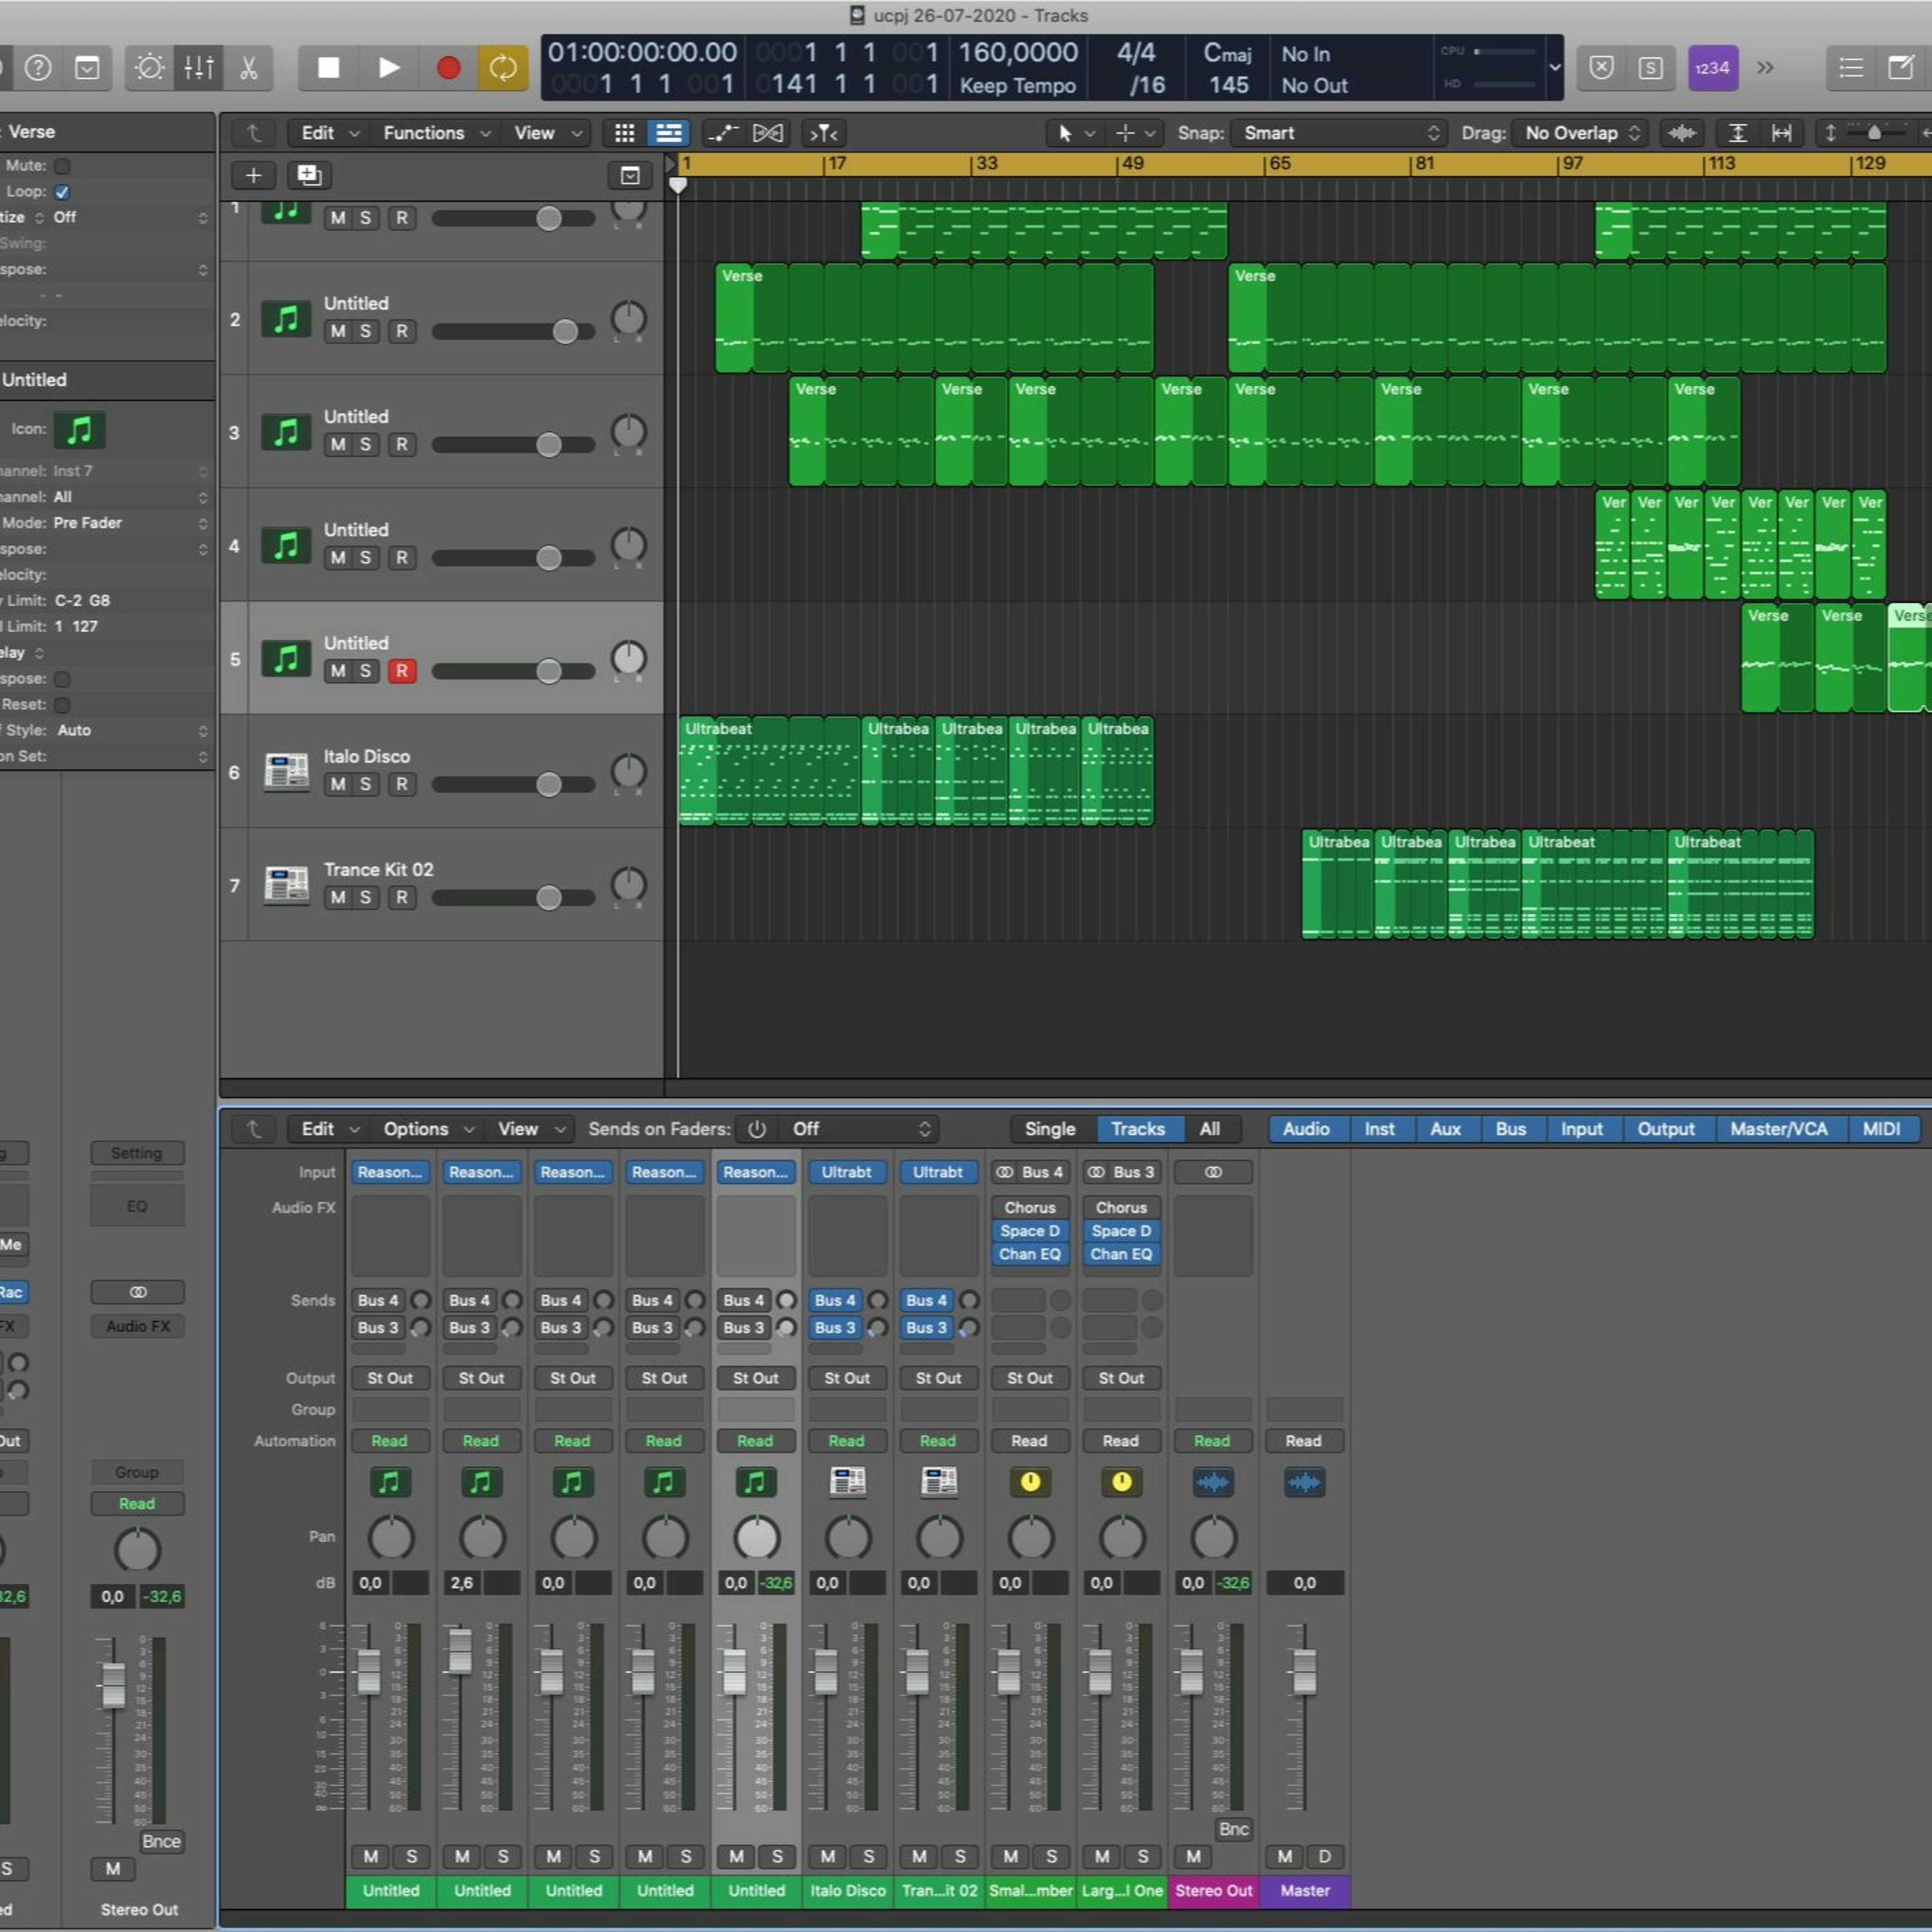Viewport: 1932px width, 1932px height.
Task: Switch the mixer to the Single view tab
Action: click(x=1049, y=1129)
